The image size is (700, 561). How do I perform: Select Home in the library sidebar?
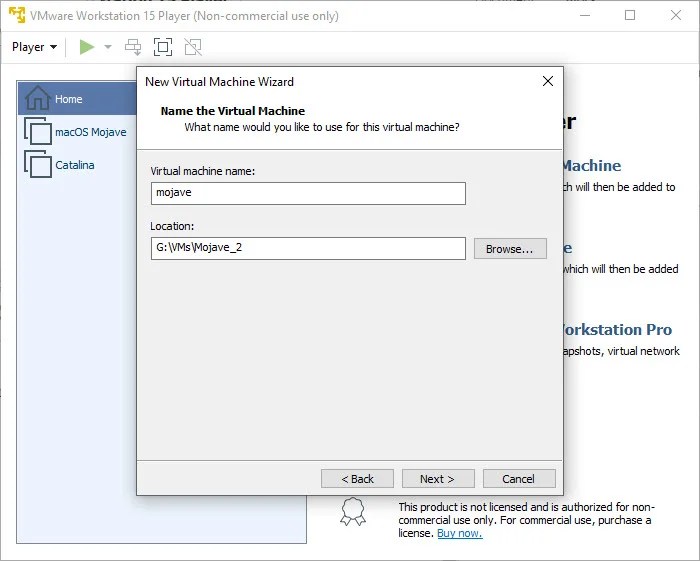(77, 99)
